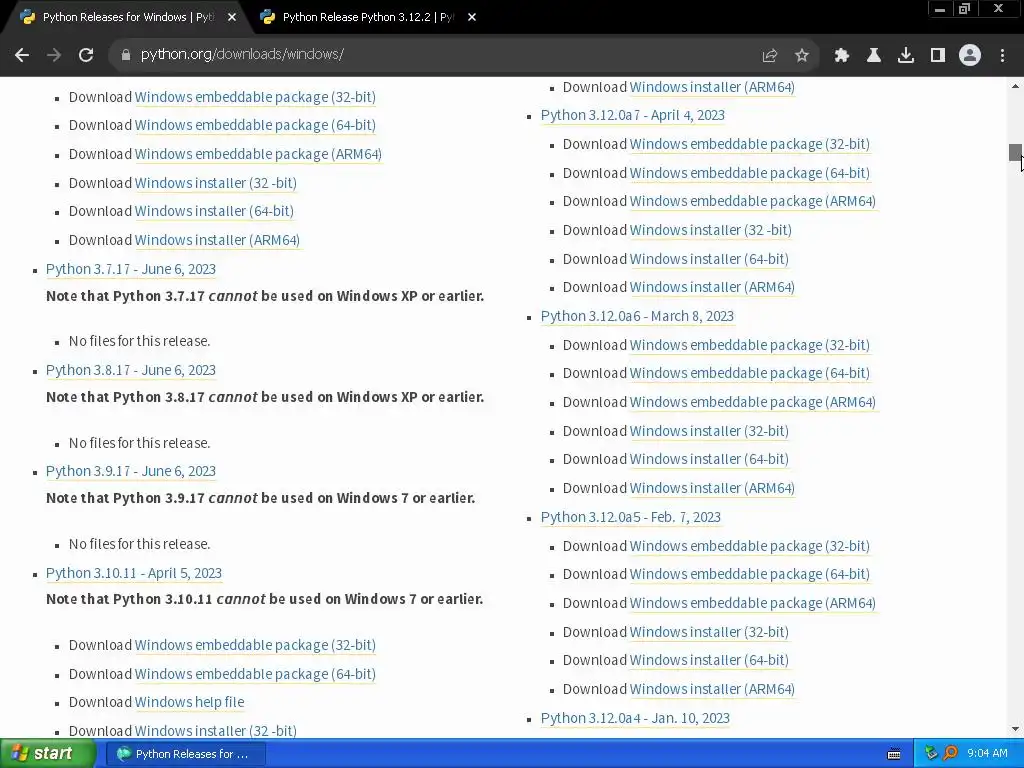Click Windows installer (64-bit) link above Python 3.7.17
Image resolution: width=1024 pixels, height=768 pixels.
click(214, 212)
